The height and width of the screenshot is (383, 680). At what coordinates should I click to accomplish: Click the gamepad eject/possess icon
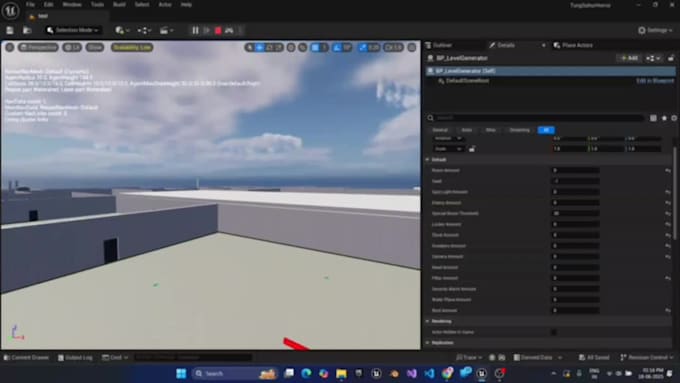229,30
